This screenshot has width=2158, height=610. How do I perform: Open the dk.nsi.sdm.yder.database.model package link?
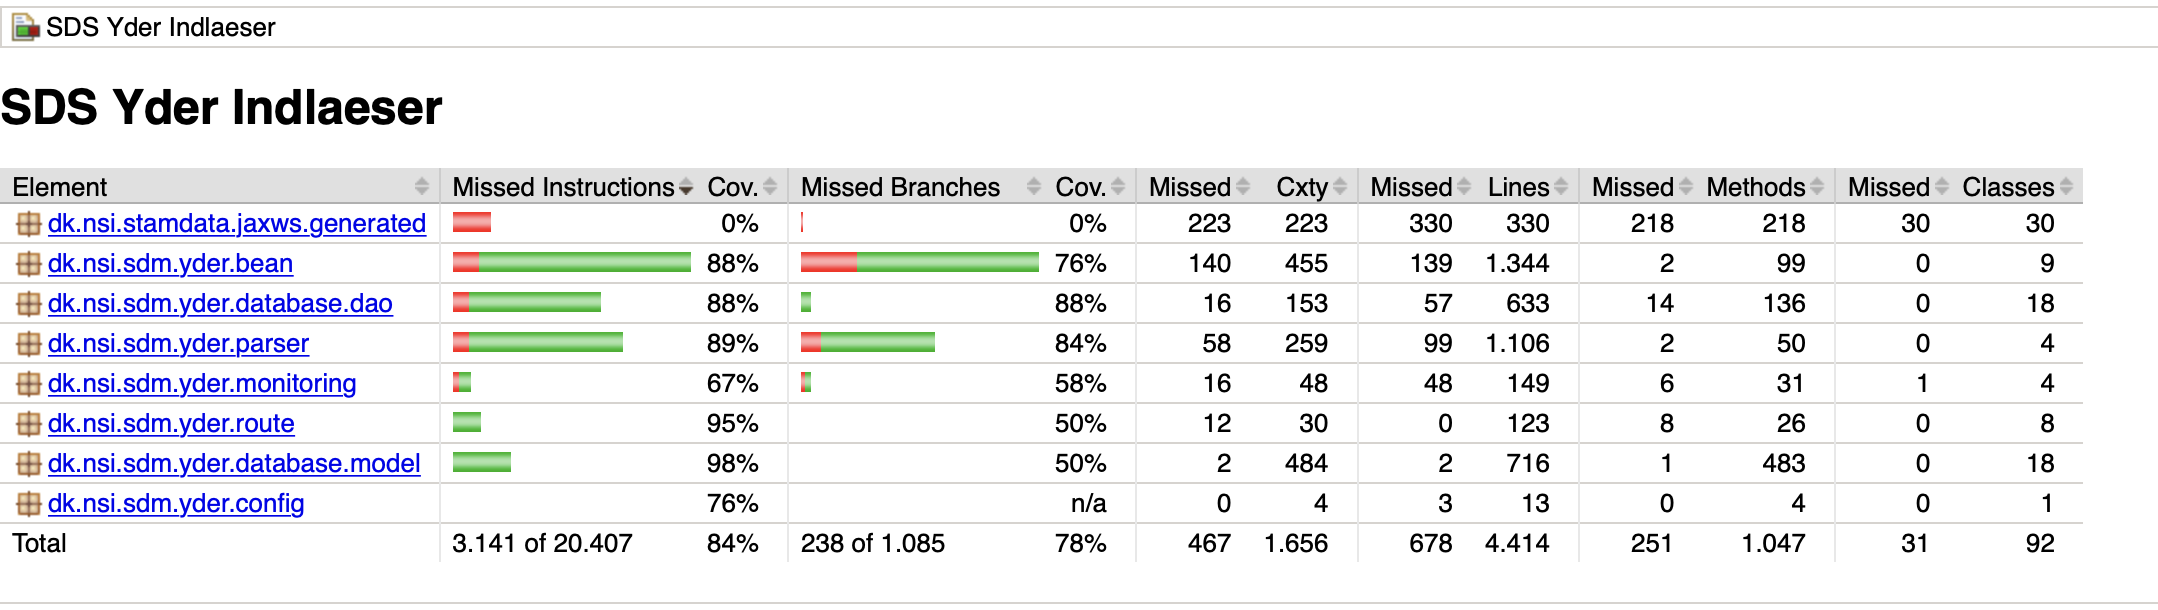click(234, 464)
